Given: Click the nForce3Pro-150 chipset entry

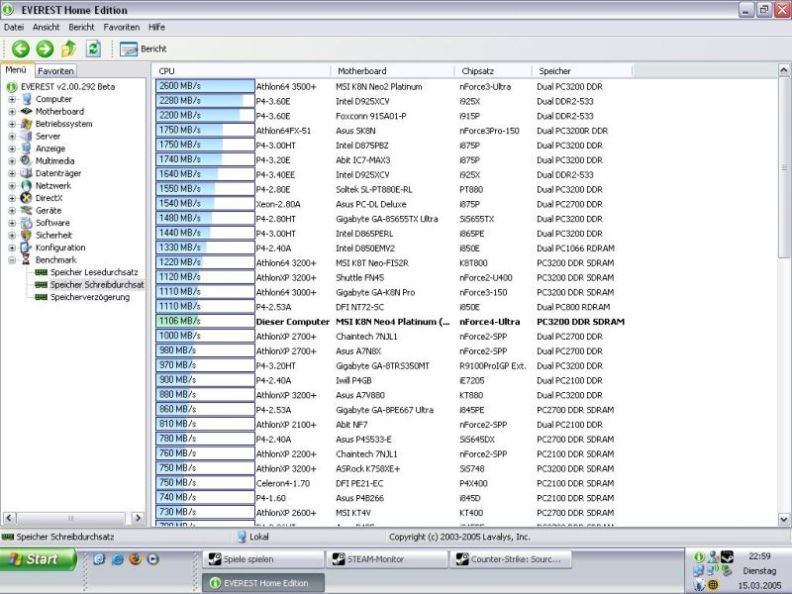Looking at the screenshot, I should 489,131.
